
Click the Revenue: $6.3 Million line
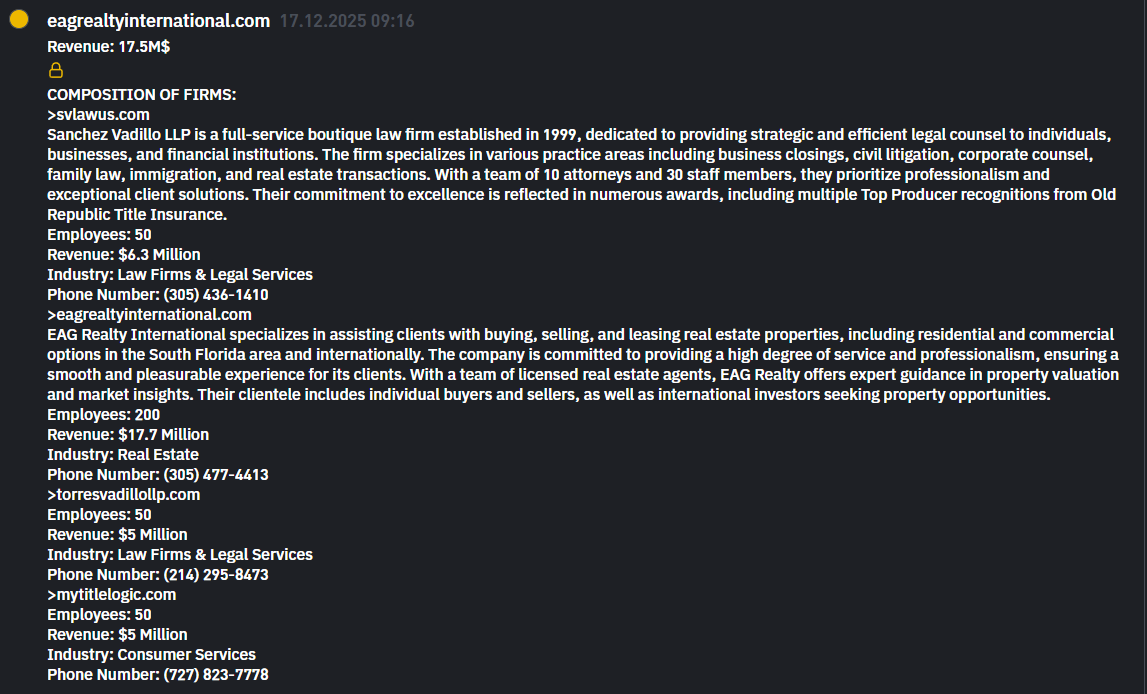point(123,255)
